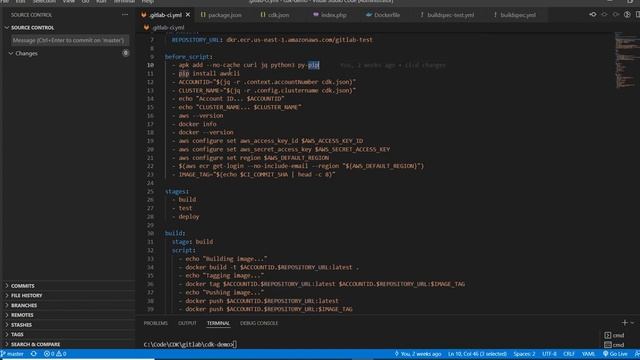Screen dimensions: 640x360
Task: Click the 'stages:' key in the editor
Action: (177, 191)
